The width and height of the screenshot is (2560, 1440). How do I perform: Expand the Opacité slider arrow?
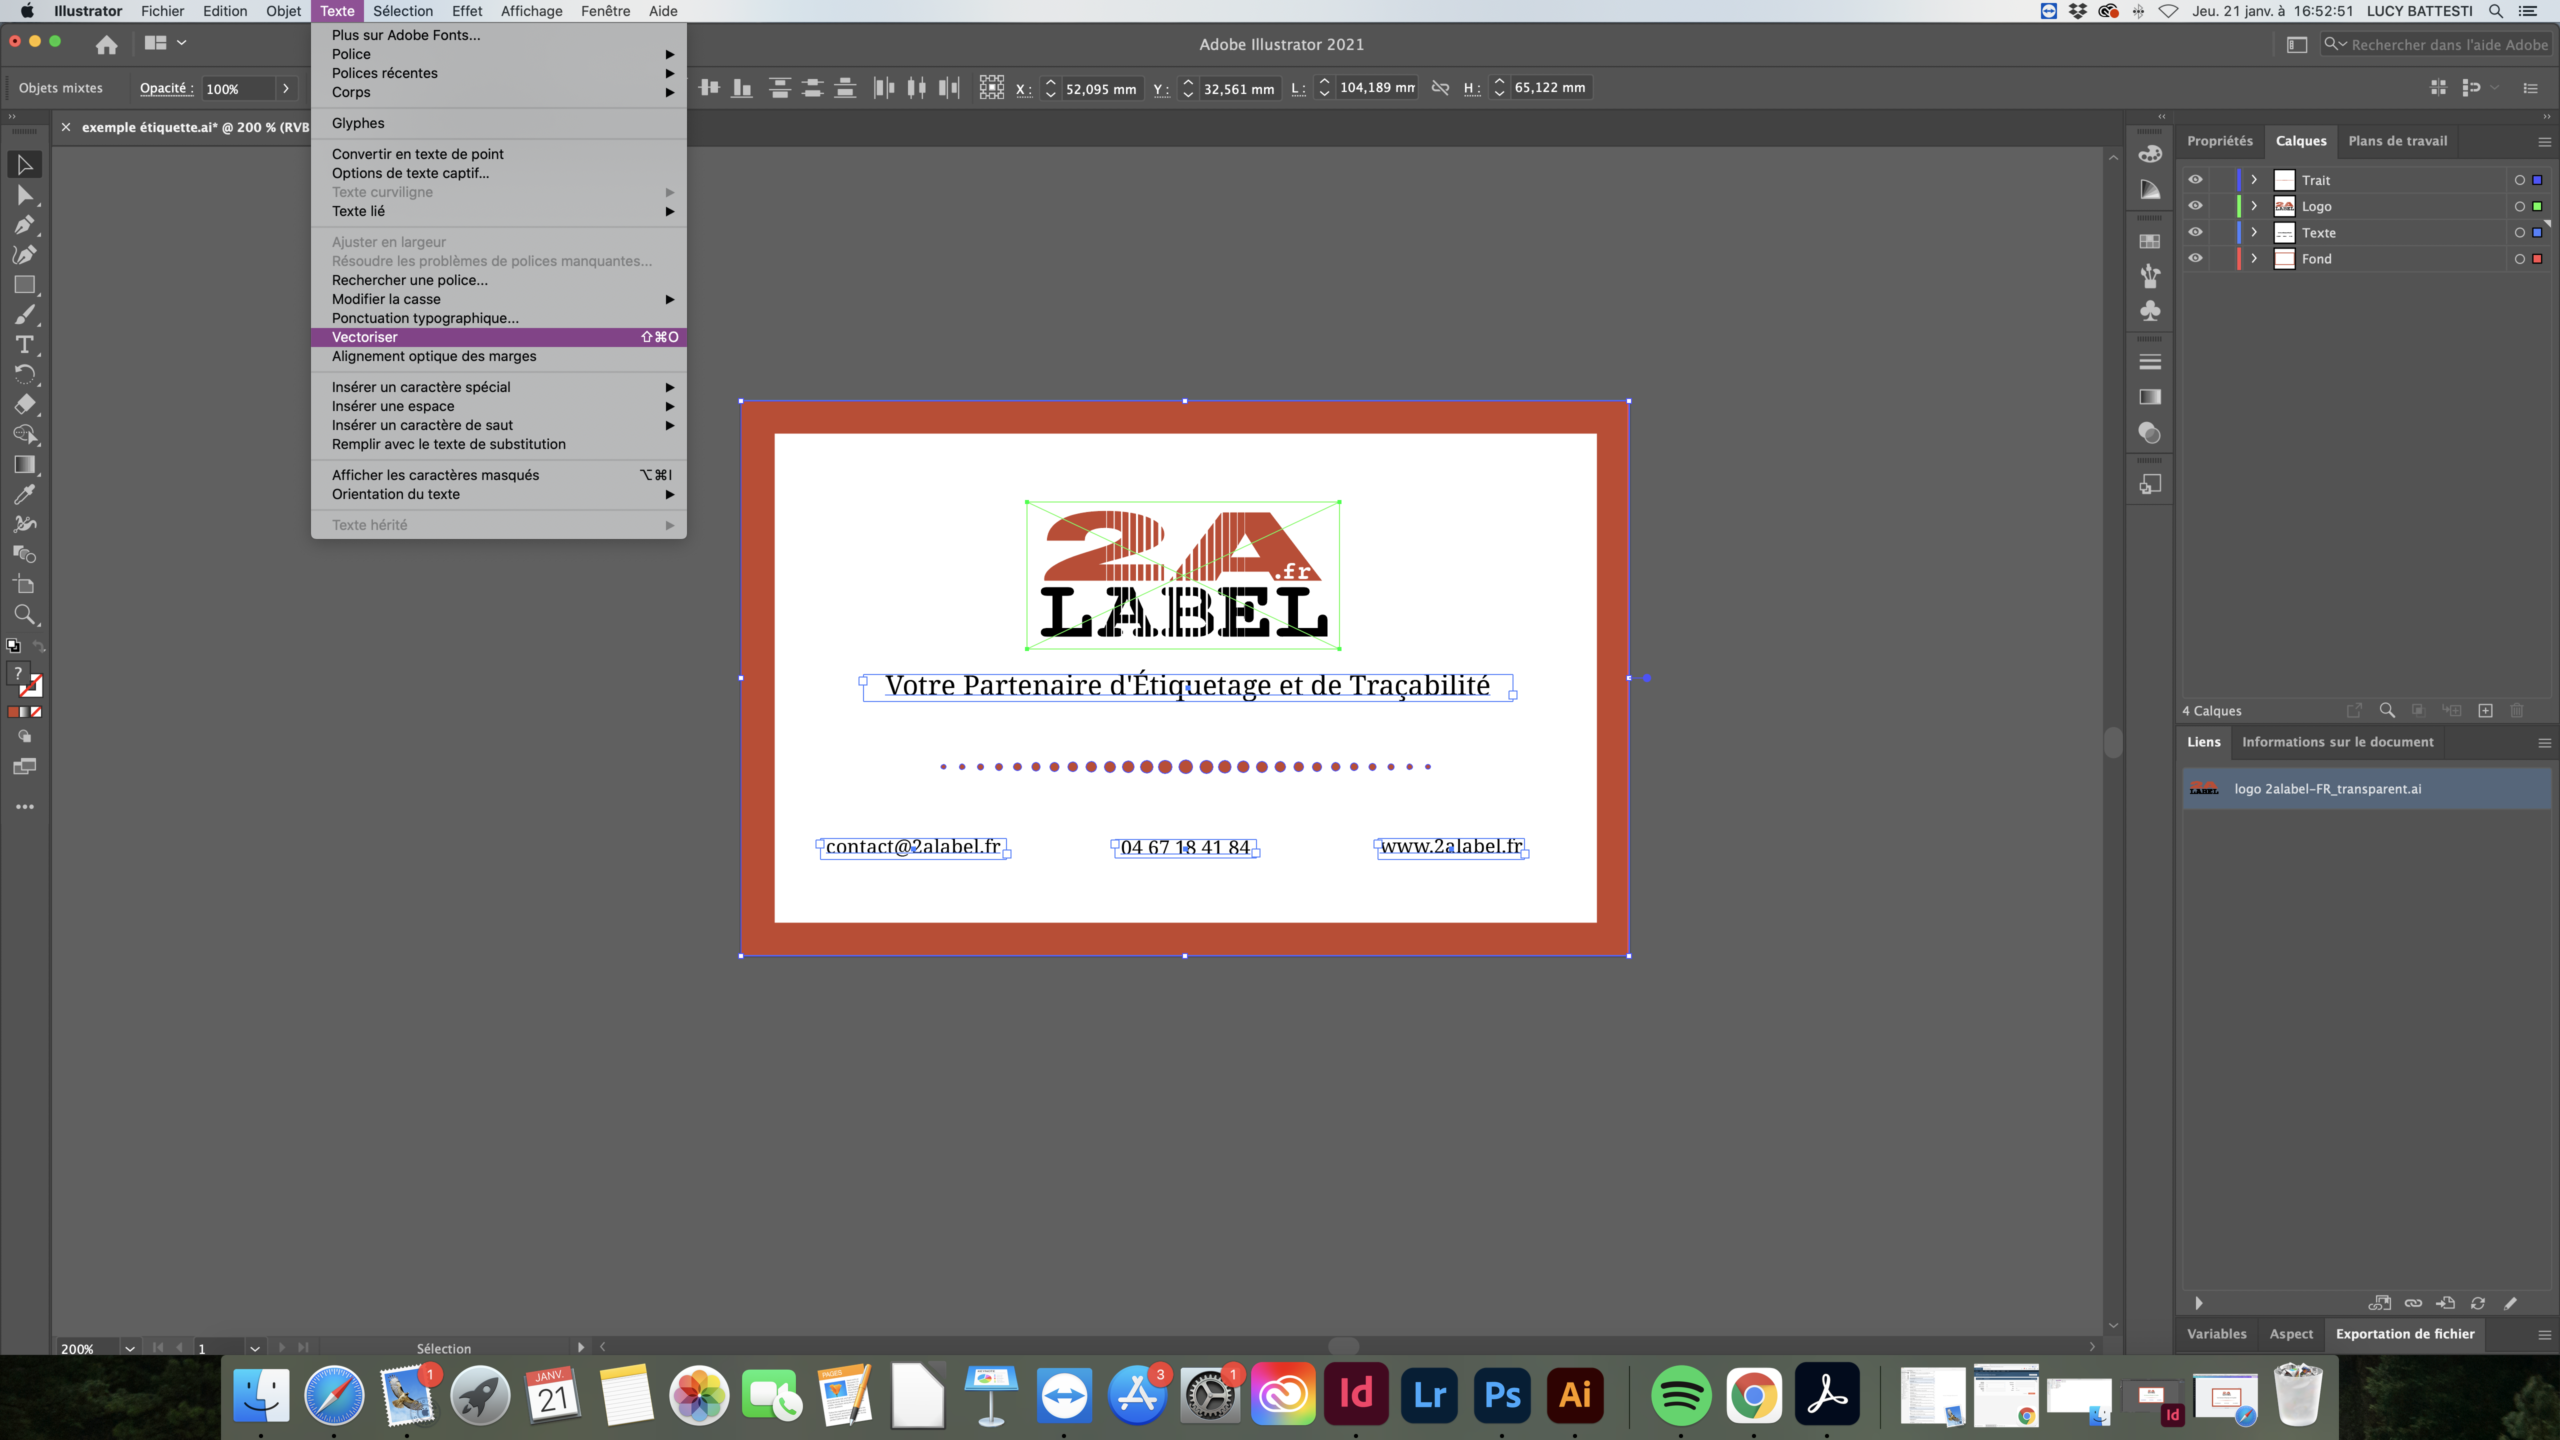pos(286,88)
